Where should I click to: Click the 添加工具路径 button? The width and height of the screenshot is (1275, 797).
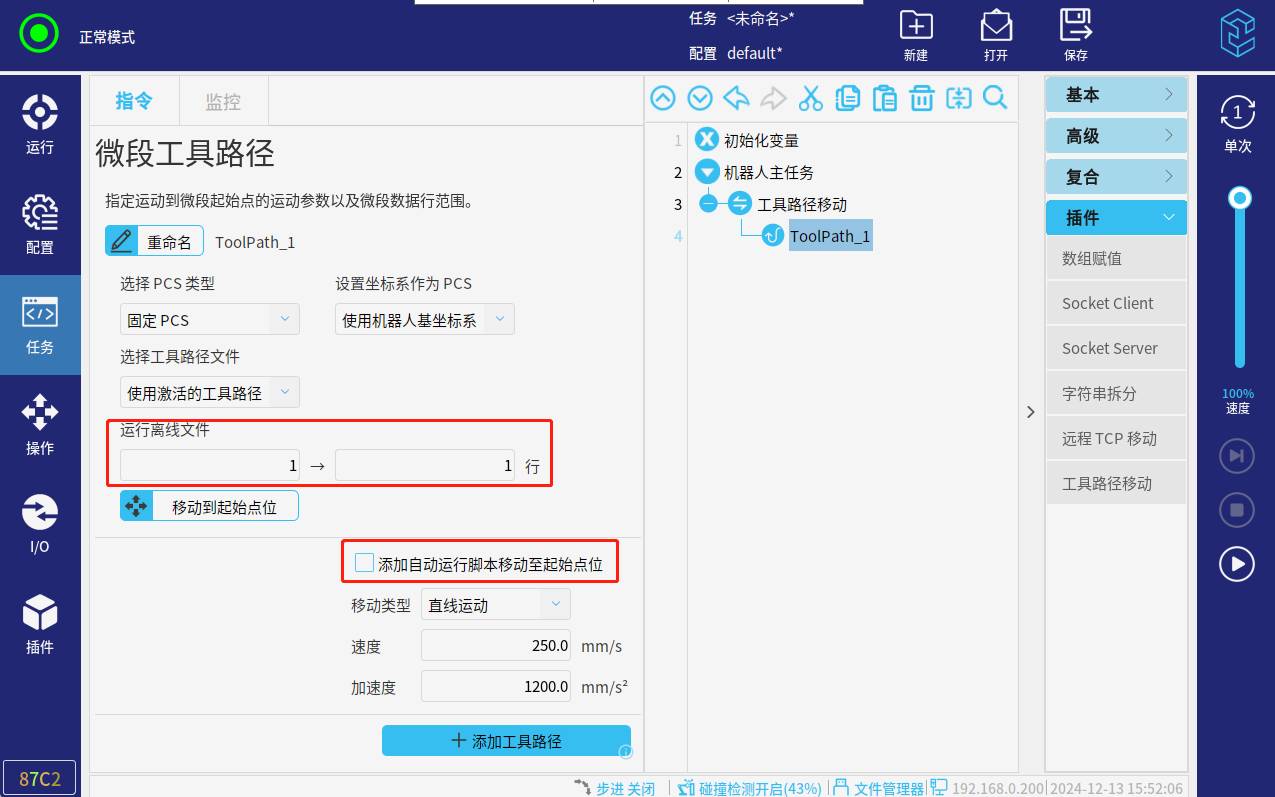[x=506, y=741]
